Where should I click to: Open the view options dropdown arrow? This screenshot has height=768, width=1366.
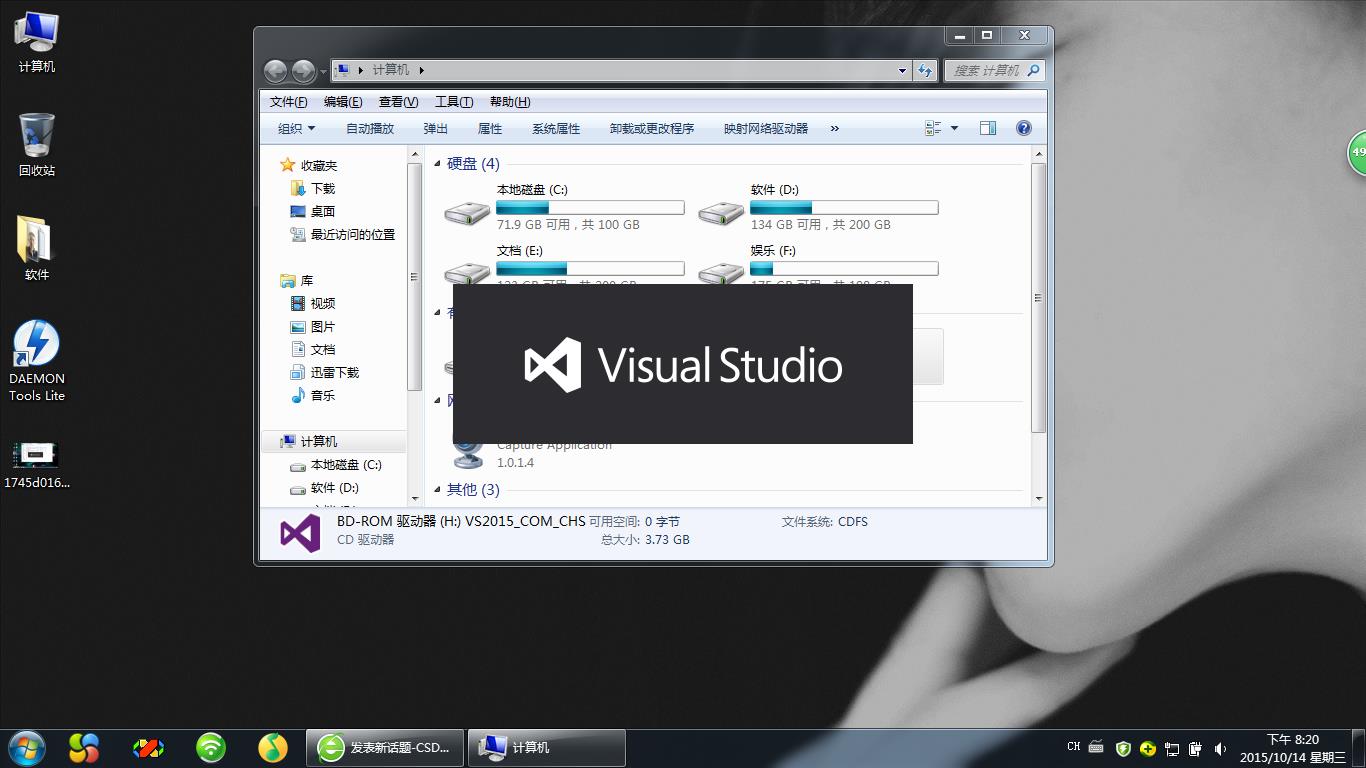coord(954,128)
